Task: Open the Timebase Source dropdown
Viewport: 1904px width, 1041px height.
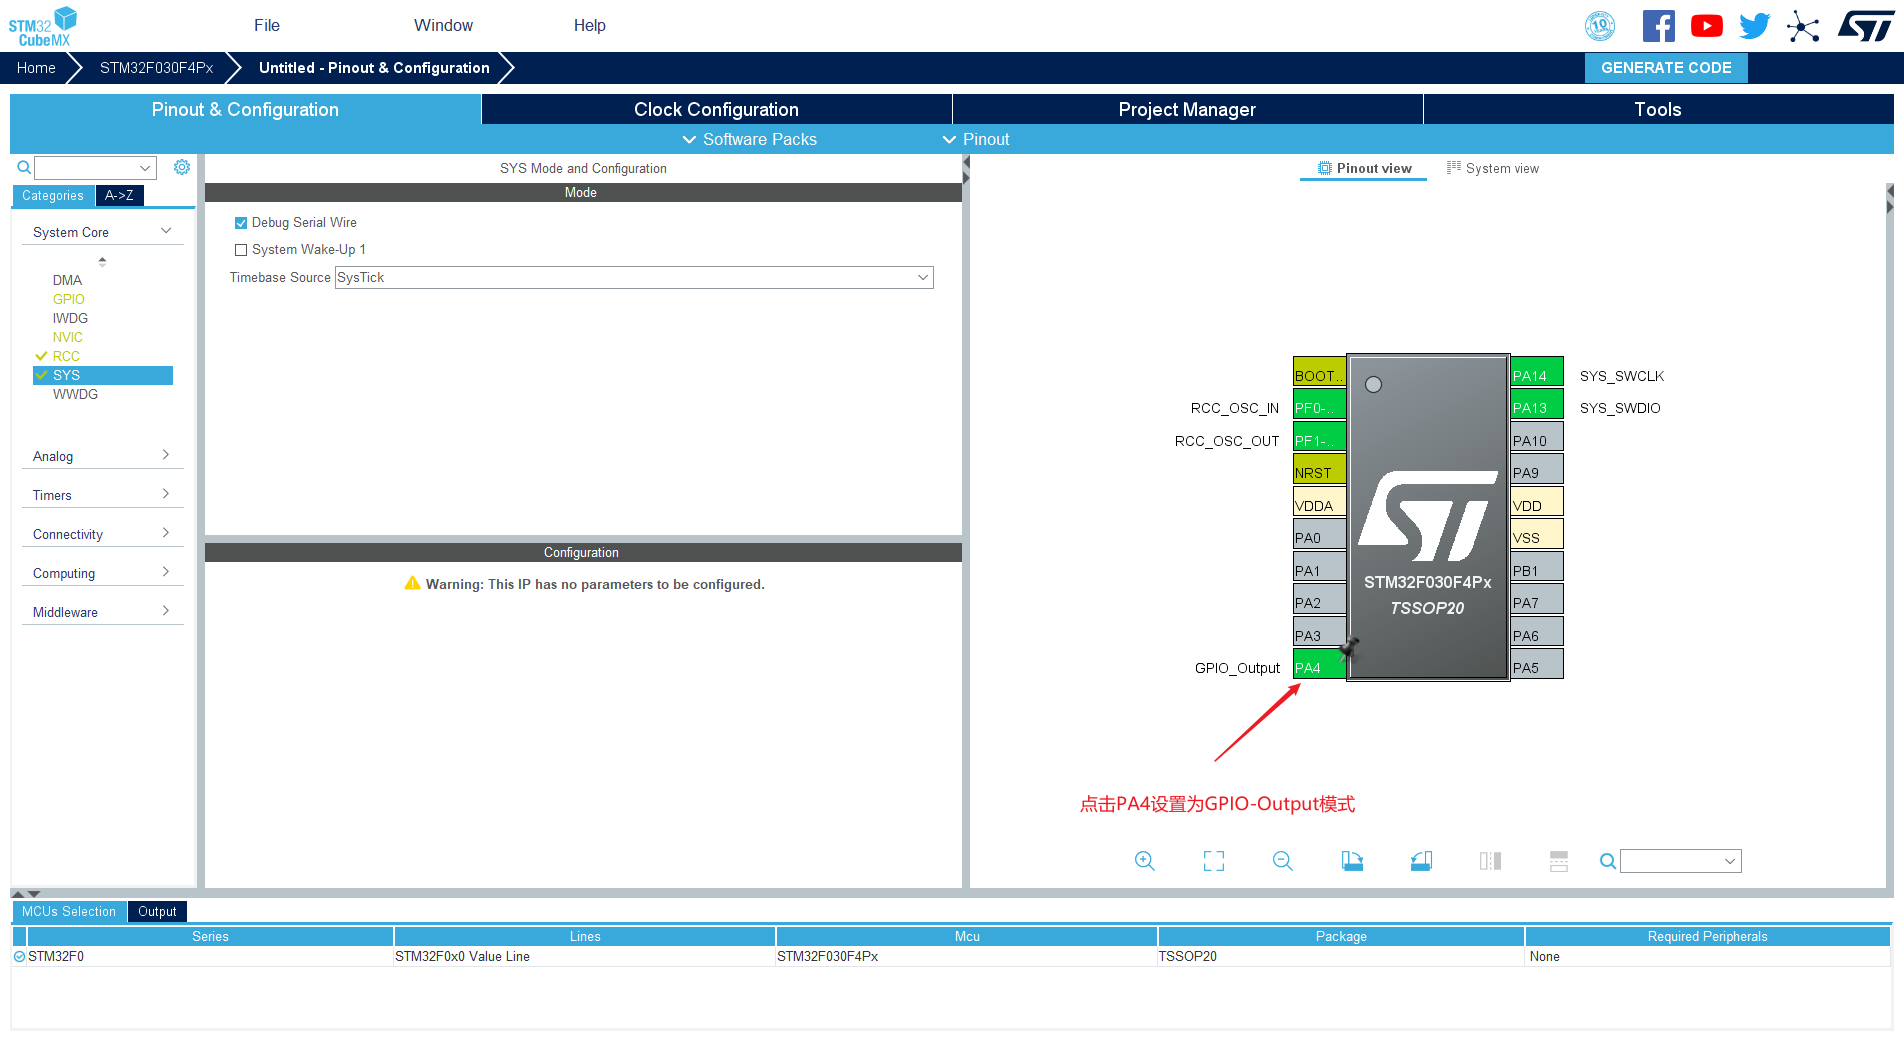Action: pos(634,277)
